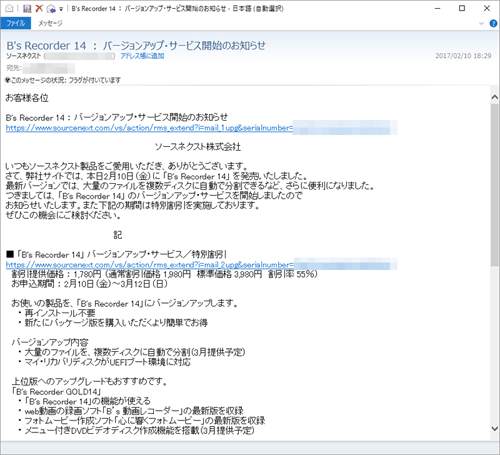Image resolution: width=500 pixels, height=455 pixels.
Task: Click the save message icon in quick access toolbar
Action: click(27, 8)
